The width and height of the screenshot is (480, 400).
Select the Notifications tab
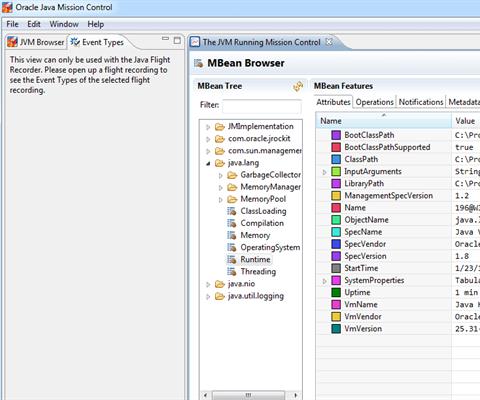coord(421,102)
